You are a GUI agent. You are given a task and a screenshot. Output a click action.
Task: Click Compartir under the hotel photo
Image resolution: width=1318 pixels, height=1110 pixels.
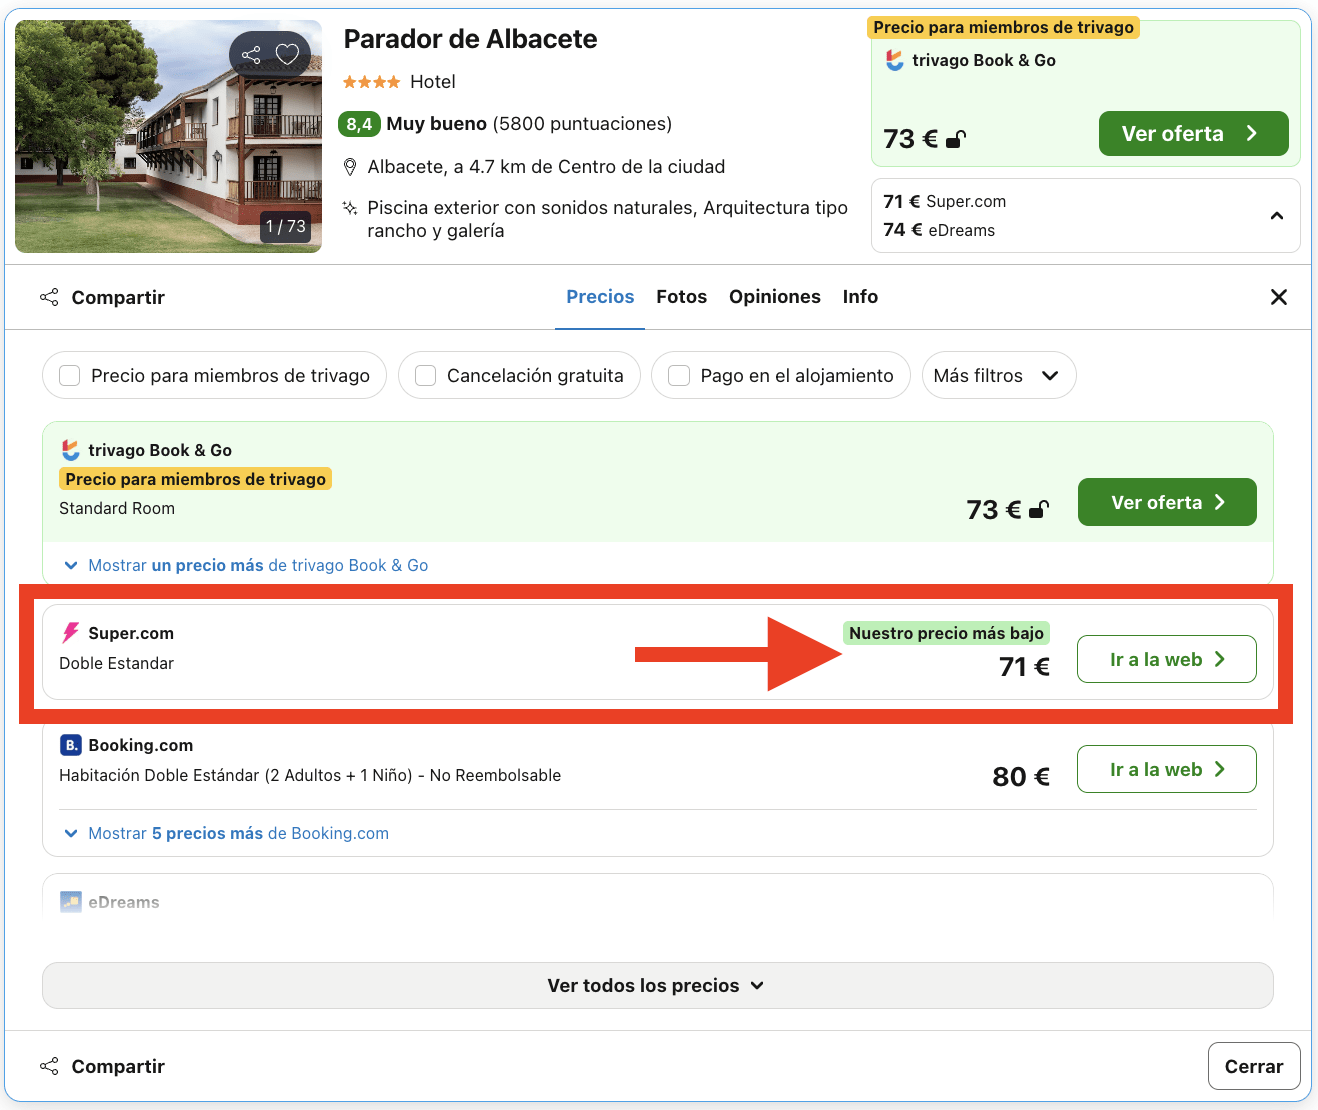pos(102,297)
